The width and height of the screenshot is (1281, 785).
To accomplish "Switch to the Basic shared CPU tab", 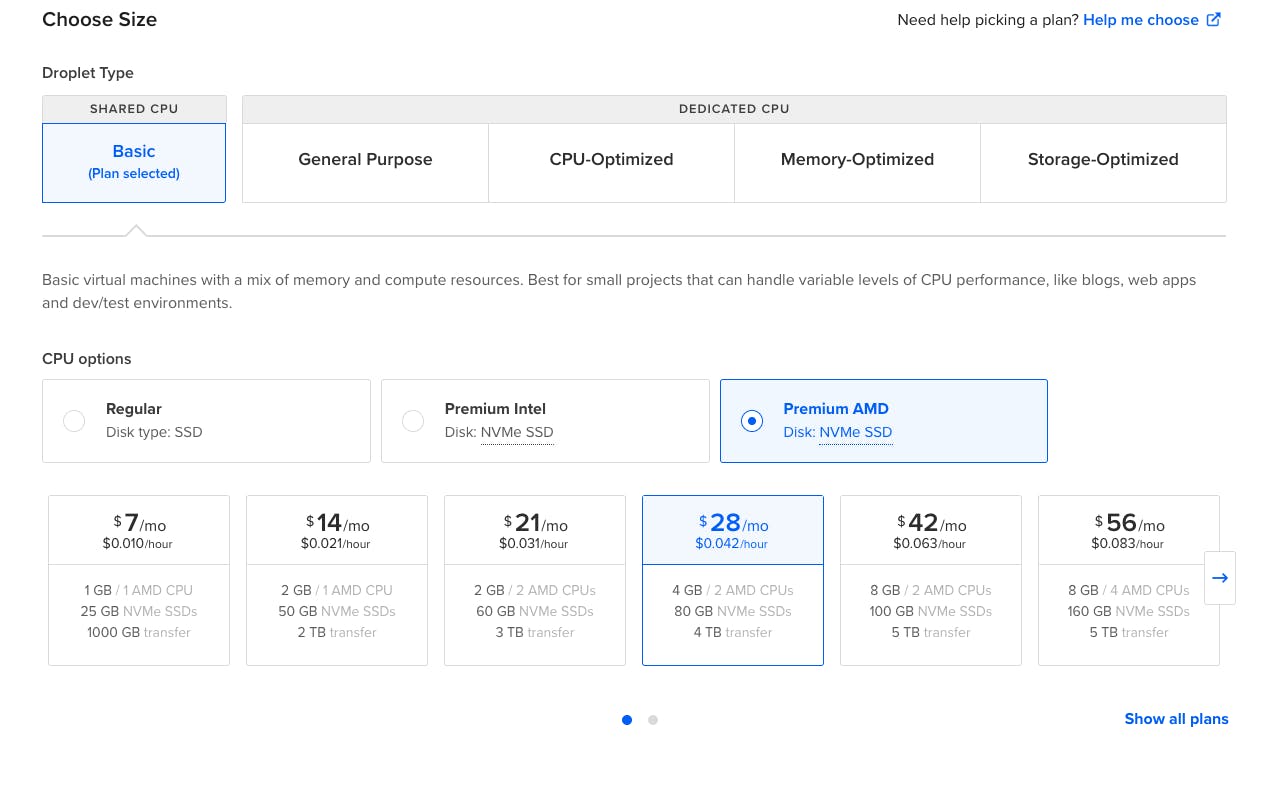I will point(134,162).
